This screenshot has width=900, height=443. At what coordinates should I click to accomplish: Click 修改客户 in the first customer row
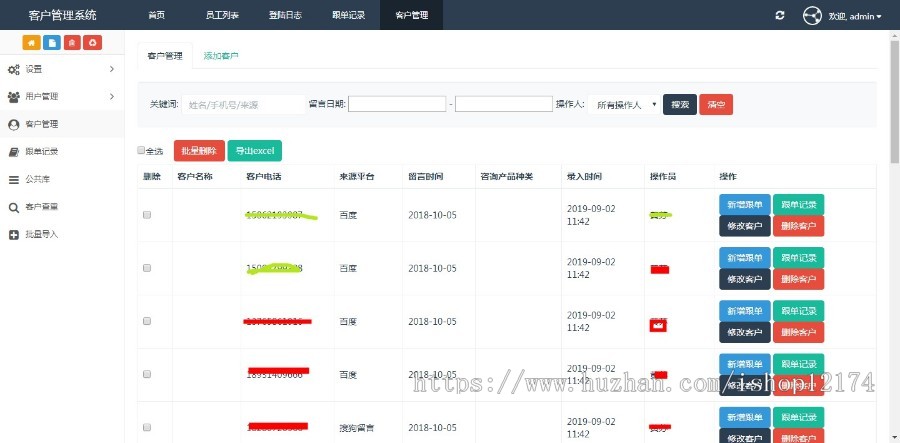tap(745, 226)
